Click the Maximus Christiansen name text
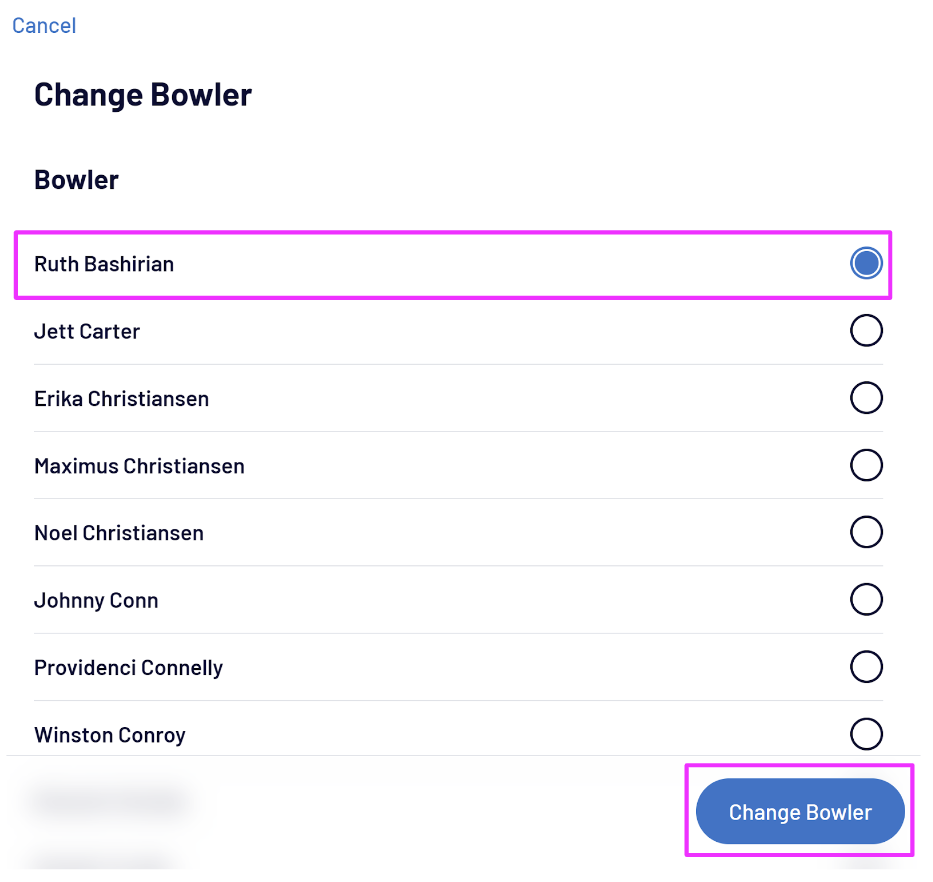This screenshot has width=933, height=882. click(x=139, y=466)
